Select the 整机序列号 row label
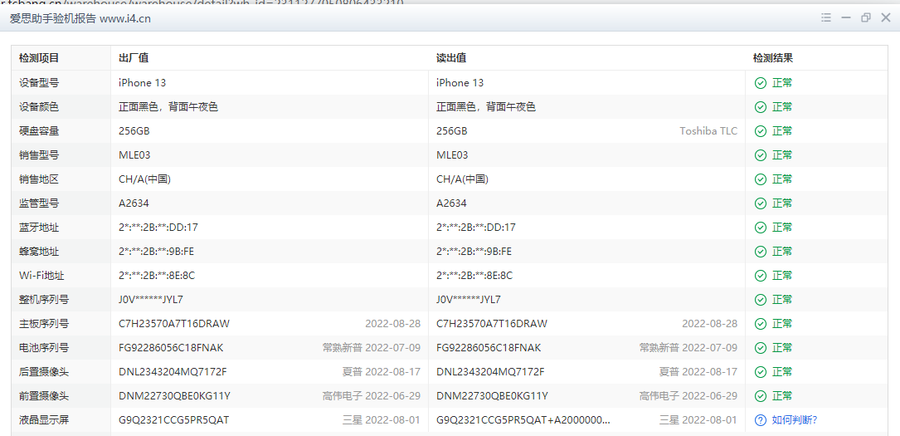The width and height of the screenshot is (900, 436). 44,299
